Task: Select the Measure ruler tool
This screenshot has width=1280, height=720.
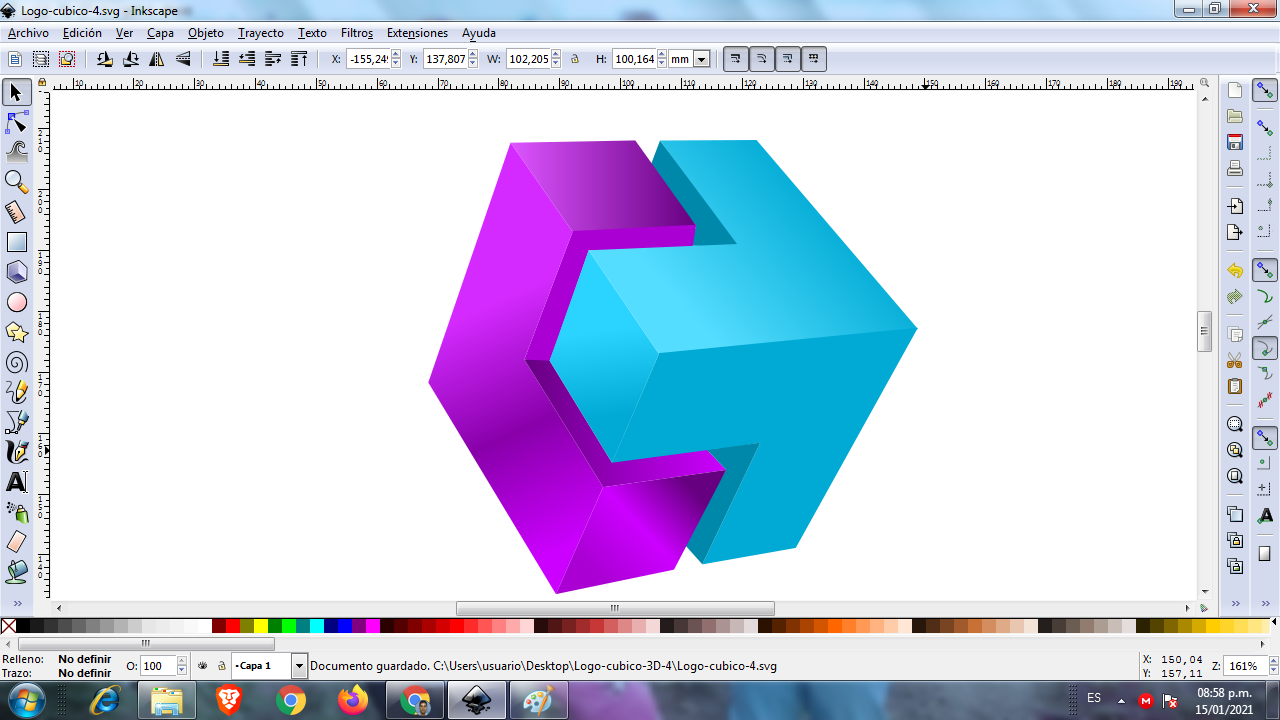Action: coord(16,212)
